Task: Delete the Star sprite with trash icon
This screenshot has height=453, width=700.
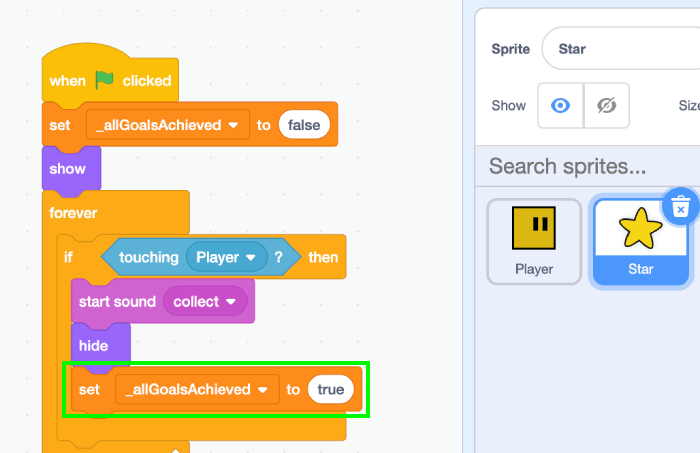Action: (680, 206)
